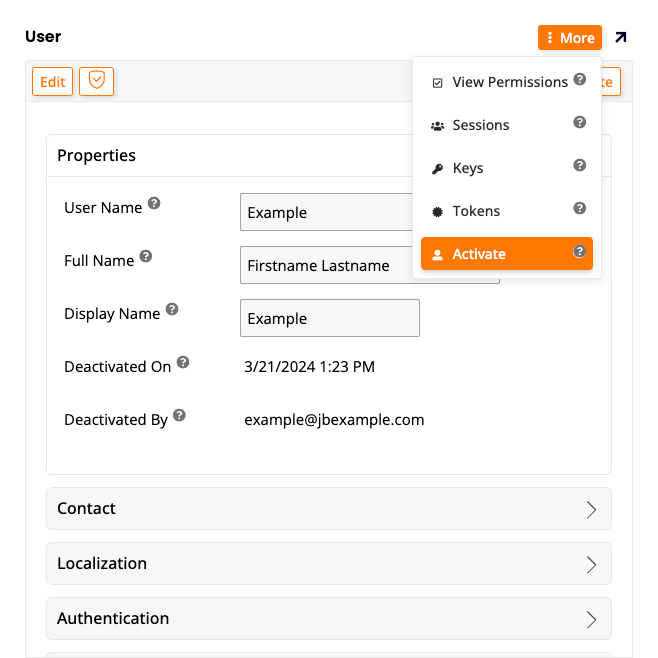Click help icon next to Sessions
The width and height of the screenshot is (658, 658).
579,123
